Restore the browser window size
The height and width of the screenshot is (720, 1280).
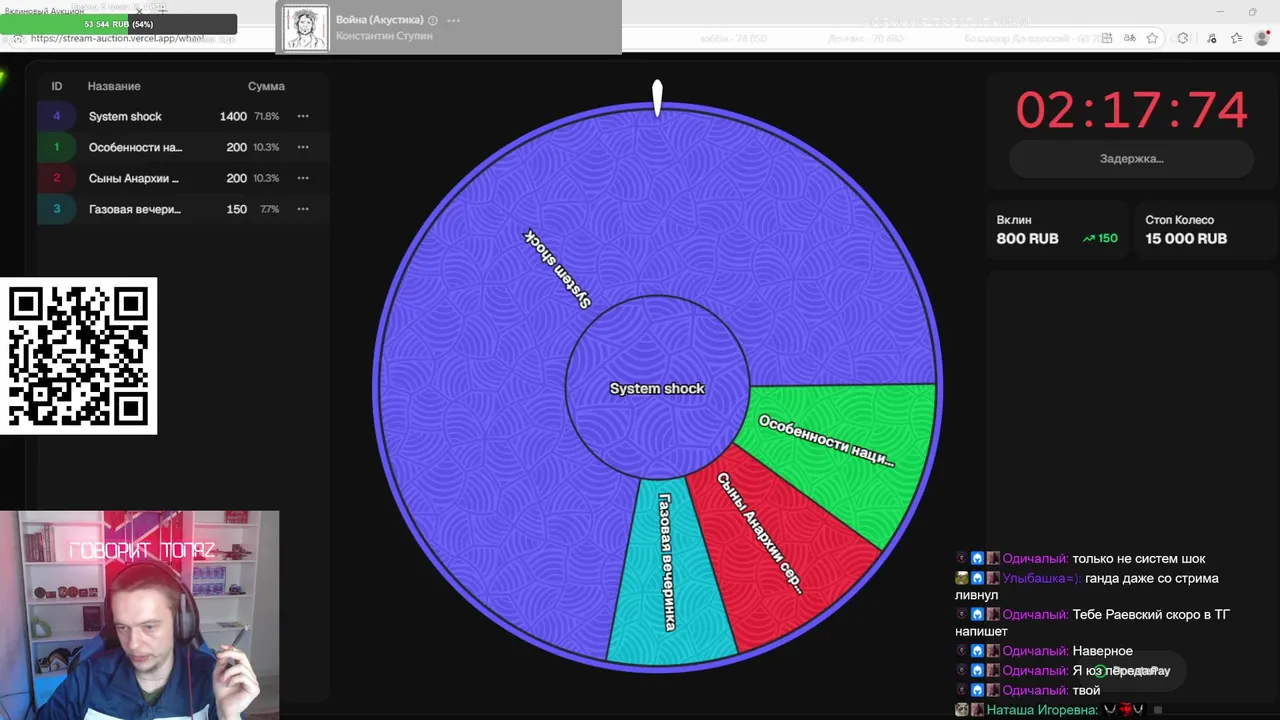pos(1252,12)
